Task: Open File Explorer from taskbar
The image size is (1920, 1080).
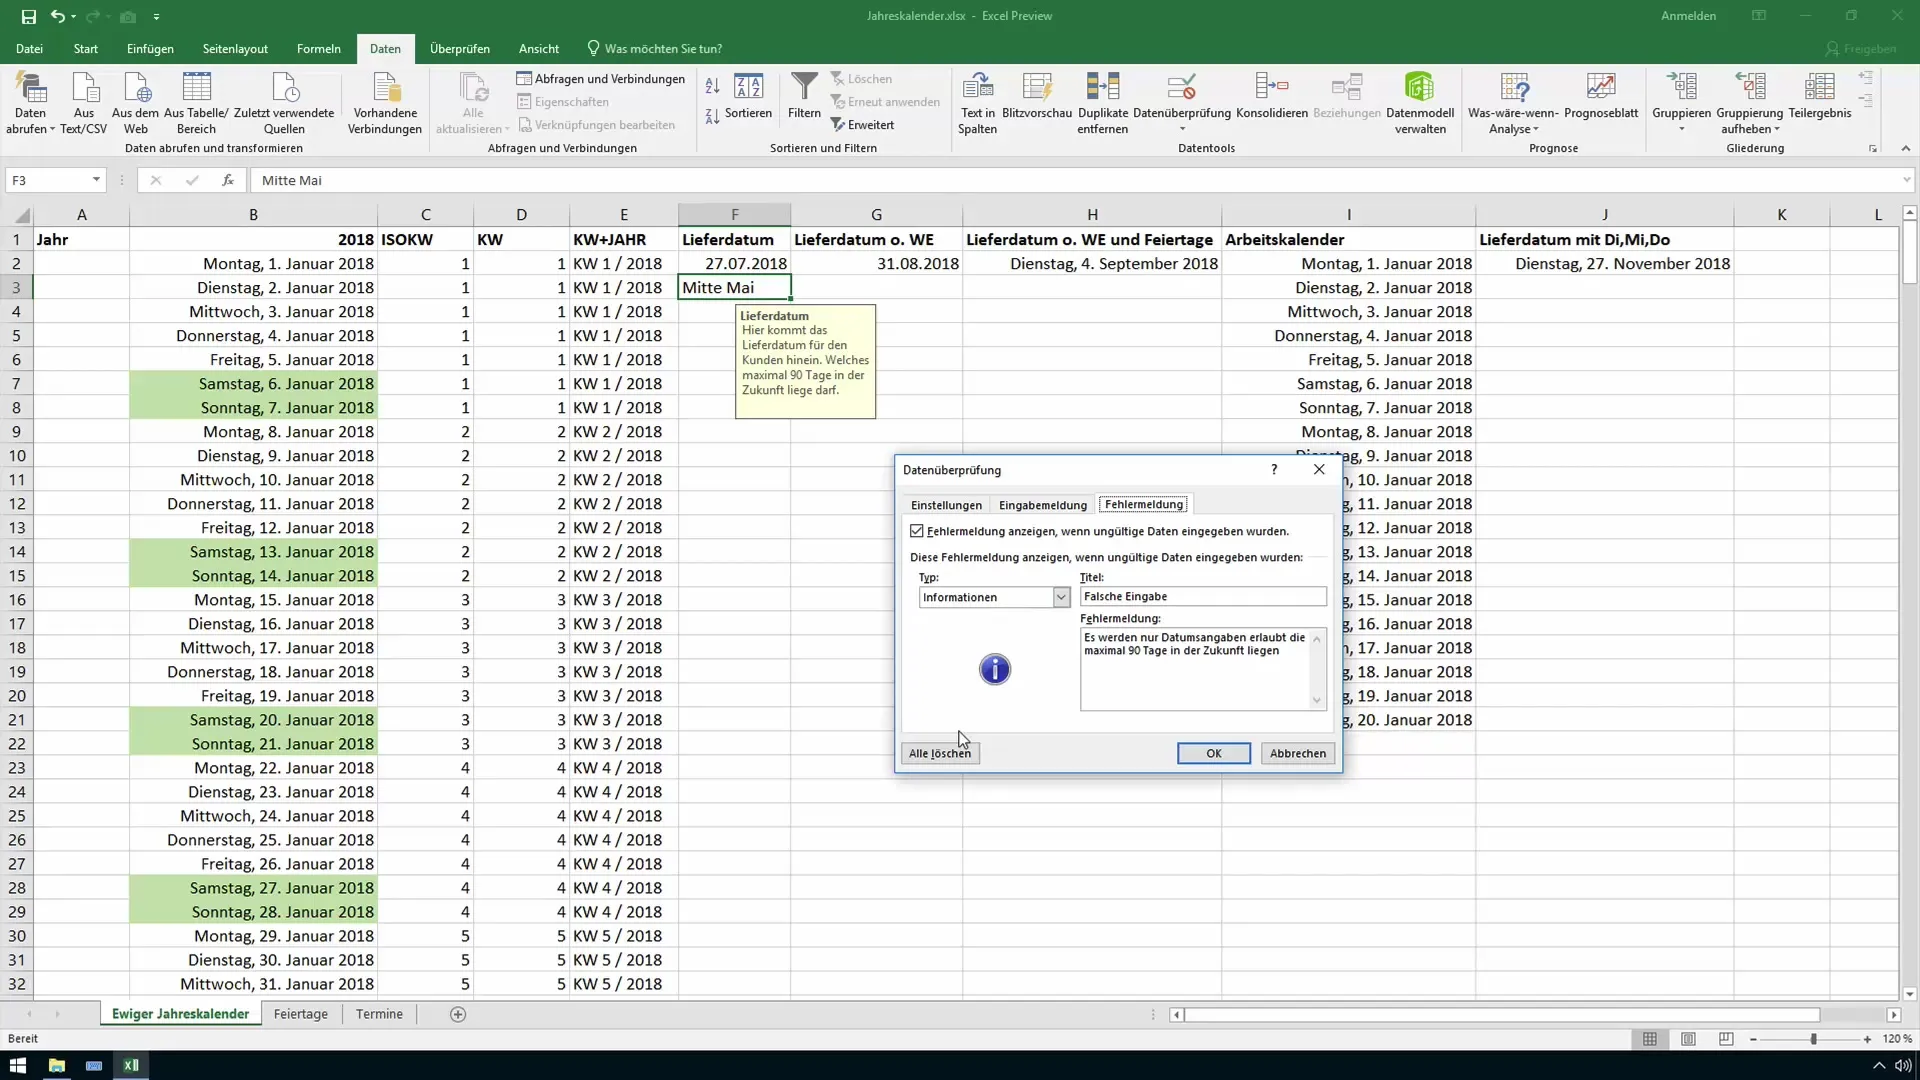Action: (x=56, y=1066)
